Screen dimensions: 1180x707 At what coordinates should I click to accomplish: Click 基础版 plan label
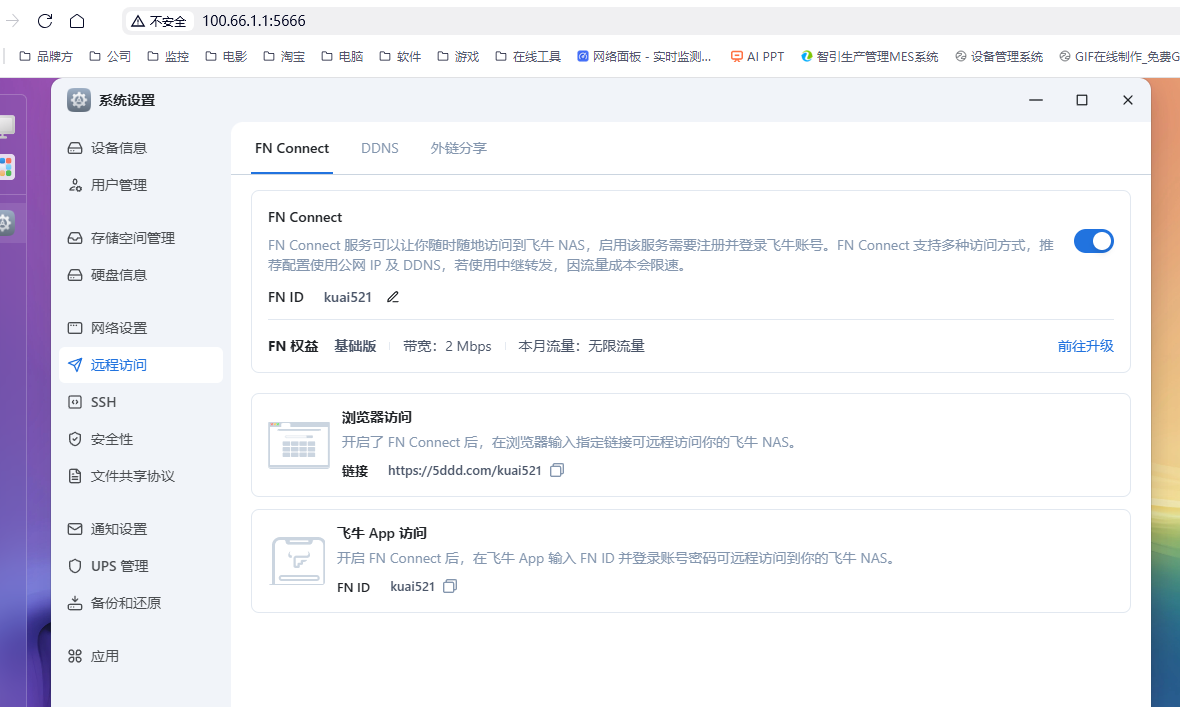(355, 346)
